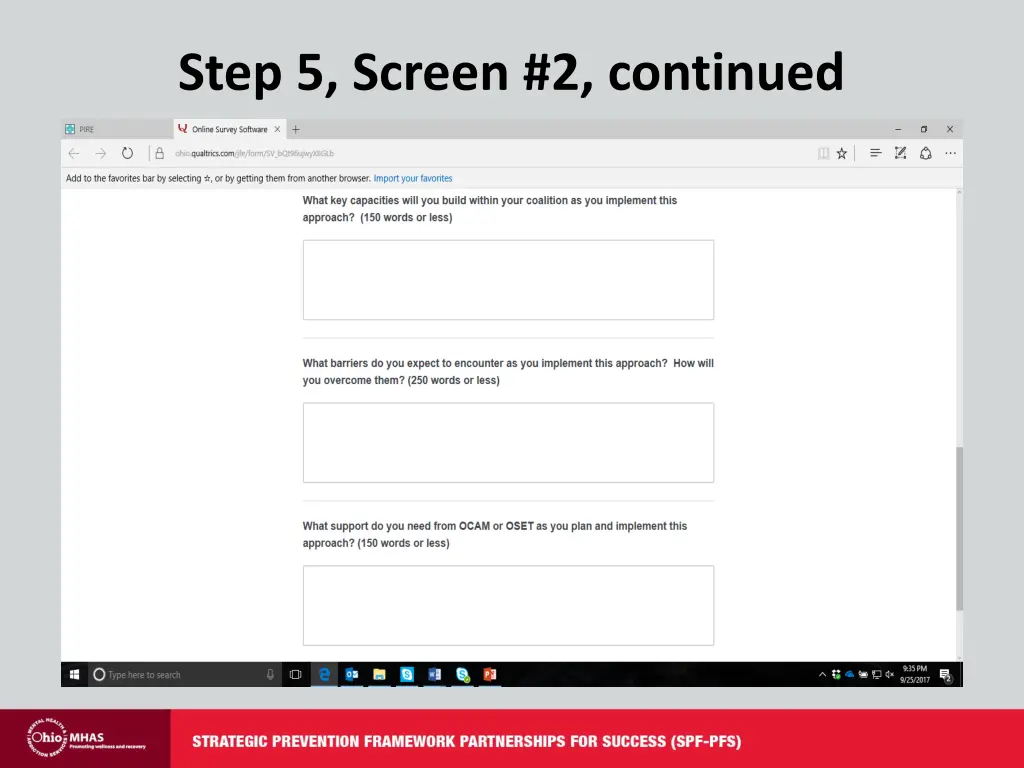This screenshot has width=1024, height=768.
Task: Refresh the Qualtrics survey page
Action: pyautogui.click(x=127, y=153)
